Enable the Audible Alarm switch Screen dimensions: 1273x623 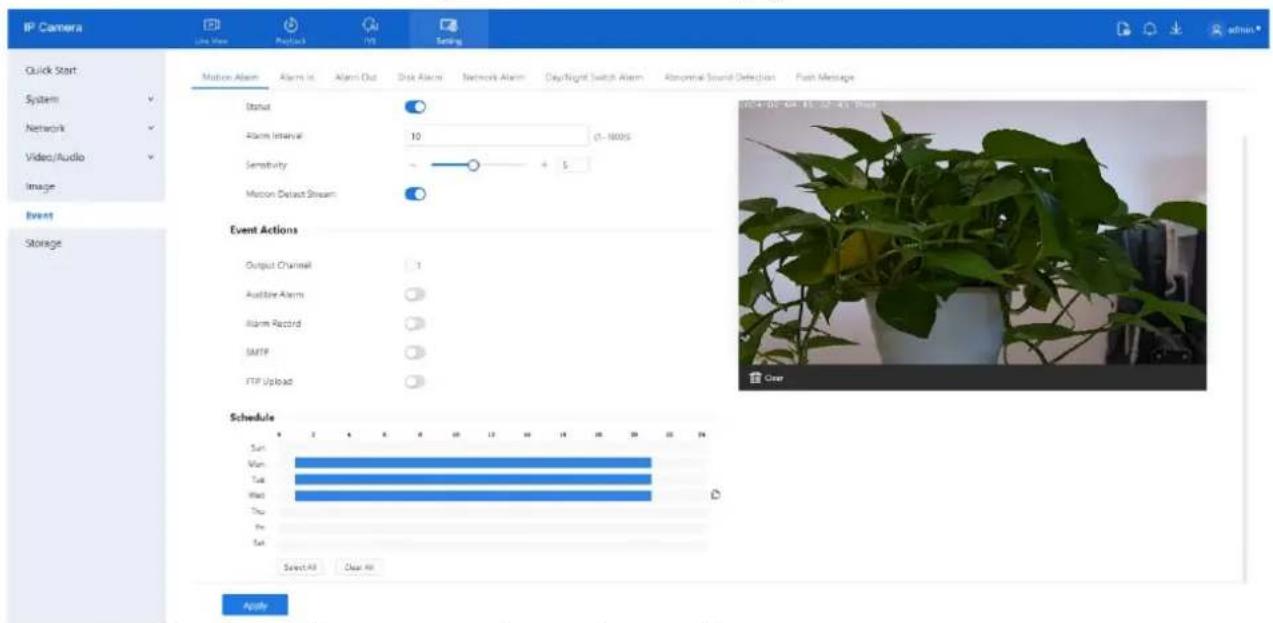point(415,295)
